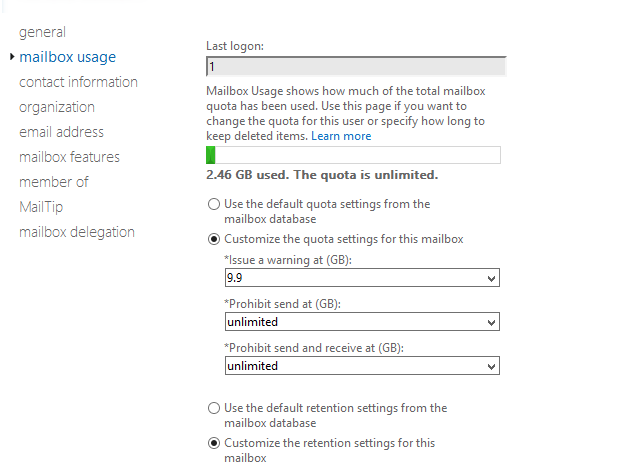Show the member of page
This screenshot has width=638, height=475.
point(53,182)
